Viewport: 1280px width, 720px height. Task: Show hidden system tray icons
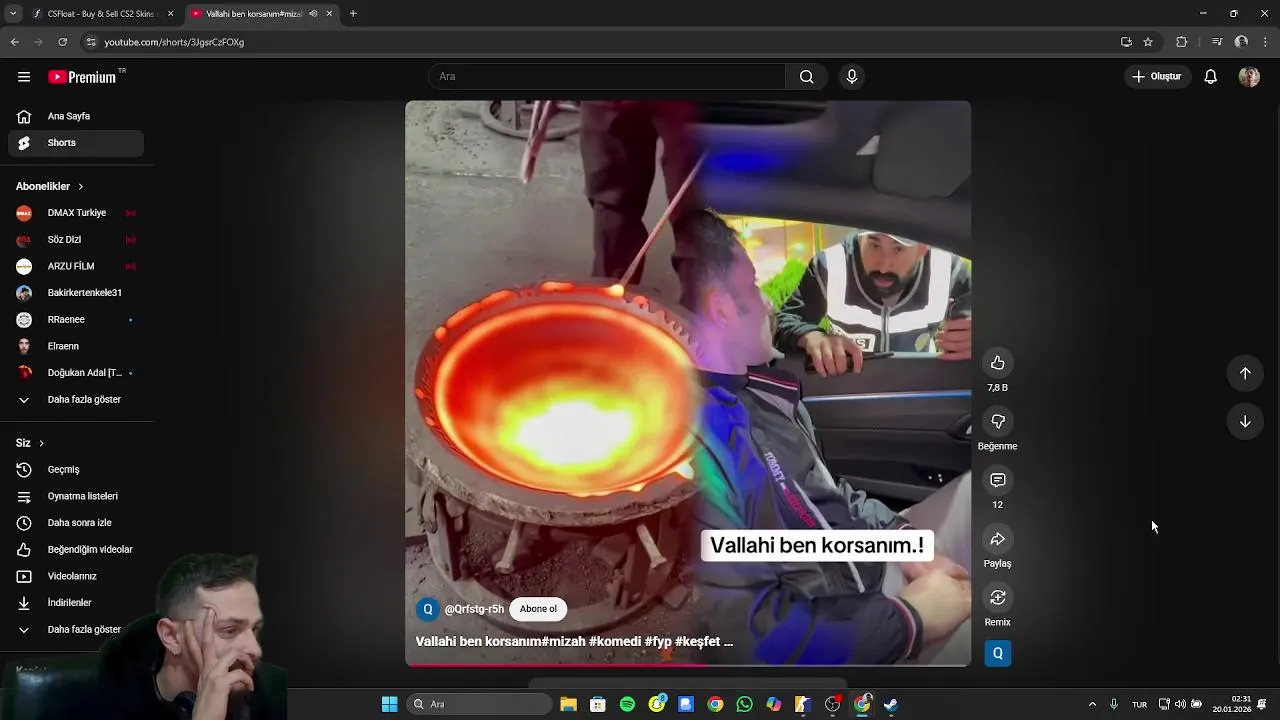[1092, 704]
